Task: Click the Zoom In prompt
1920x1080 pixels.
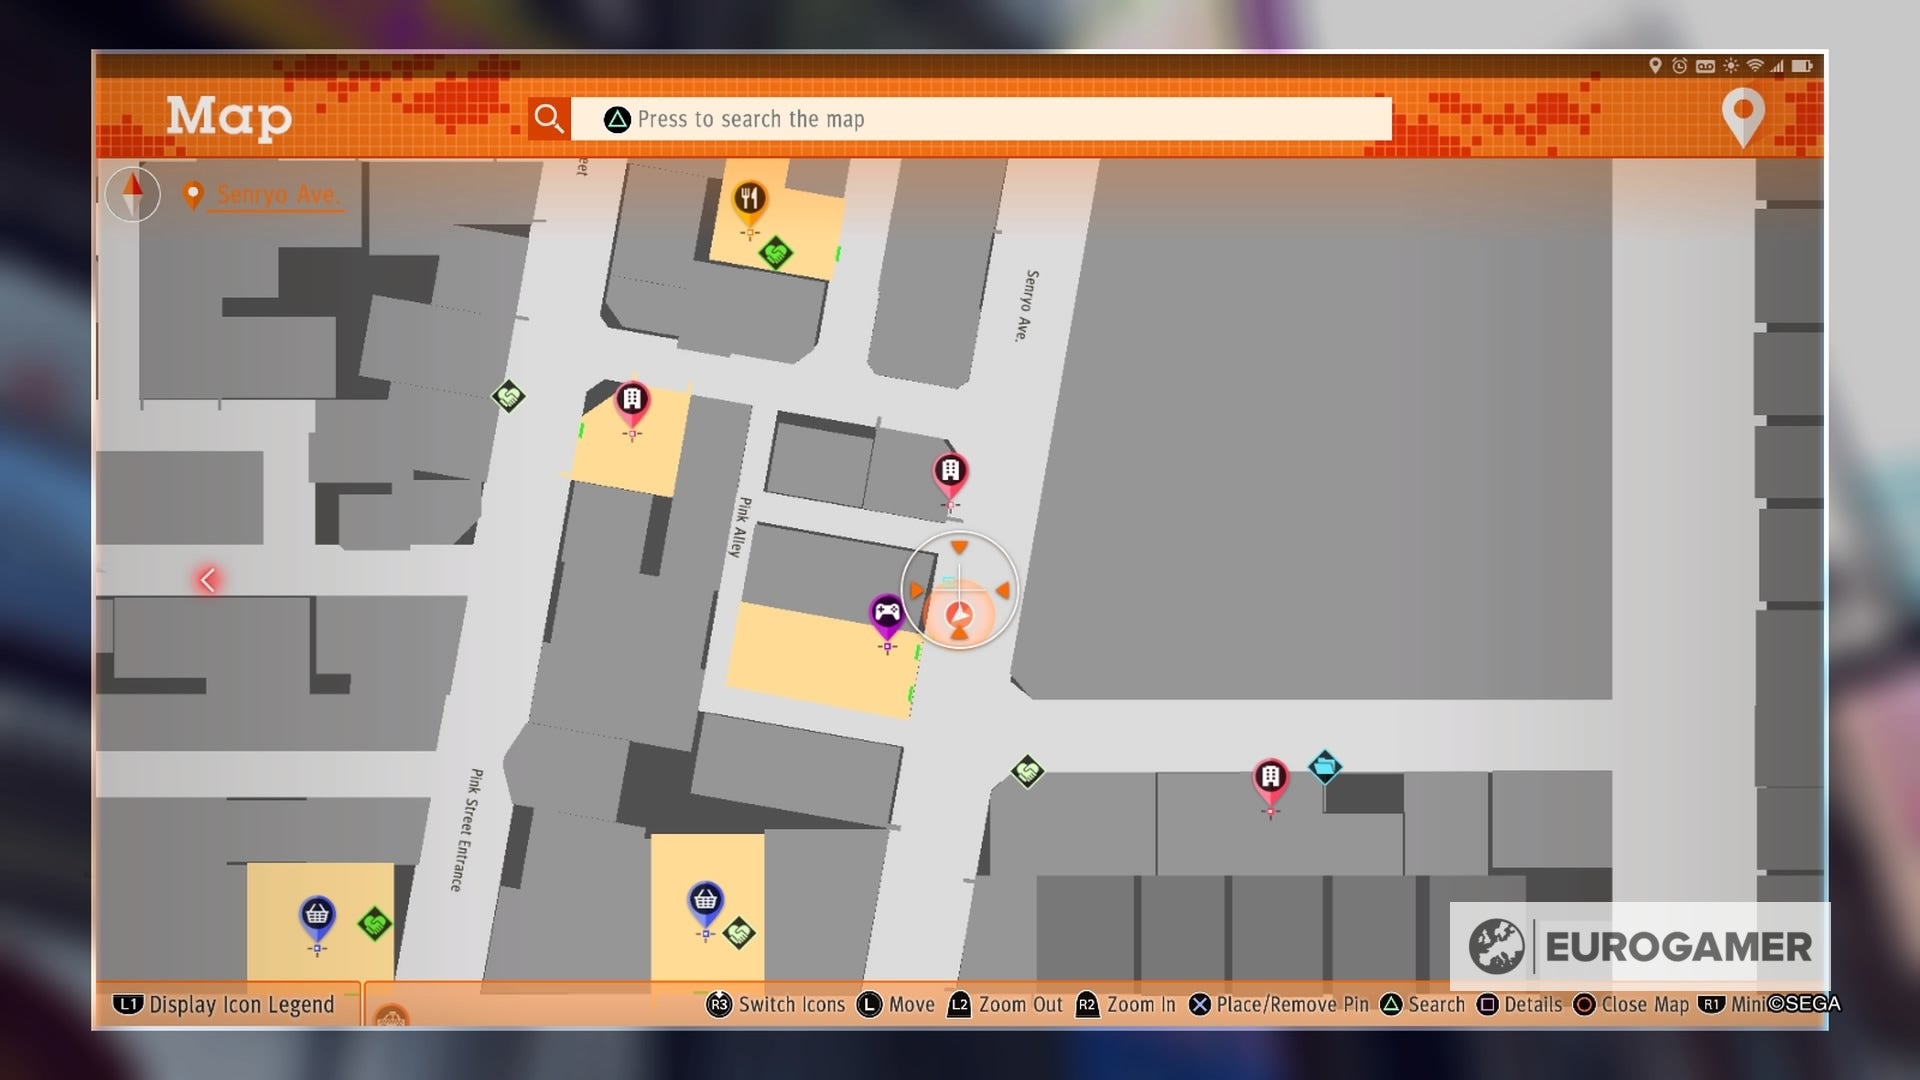Action: point(1126,1004)
